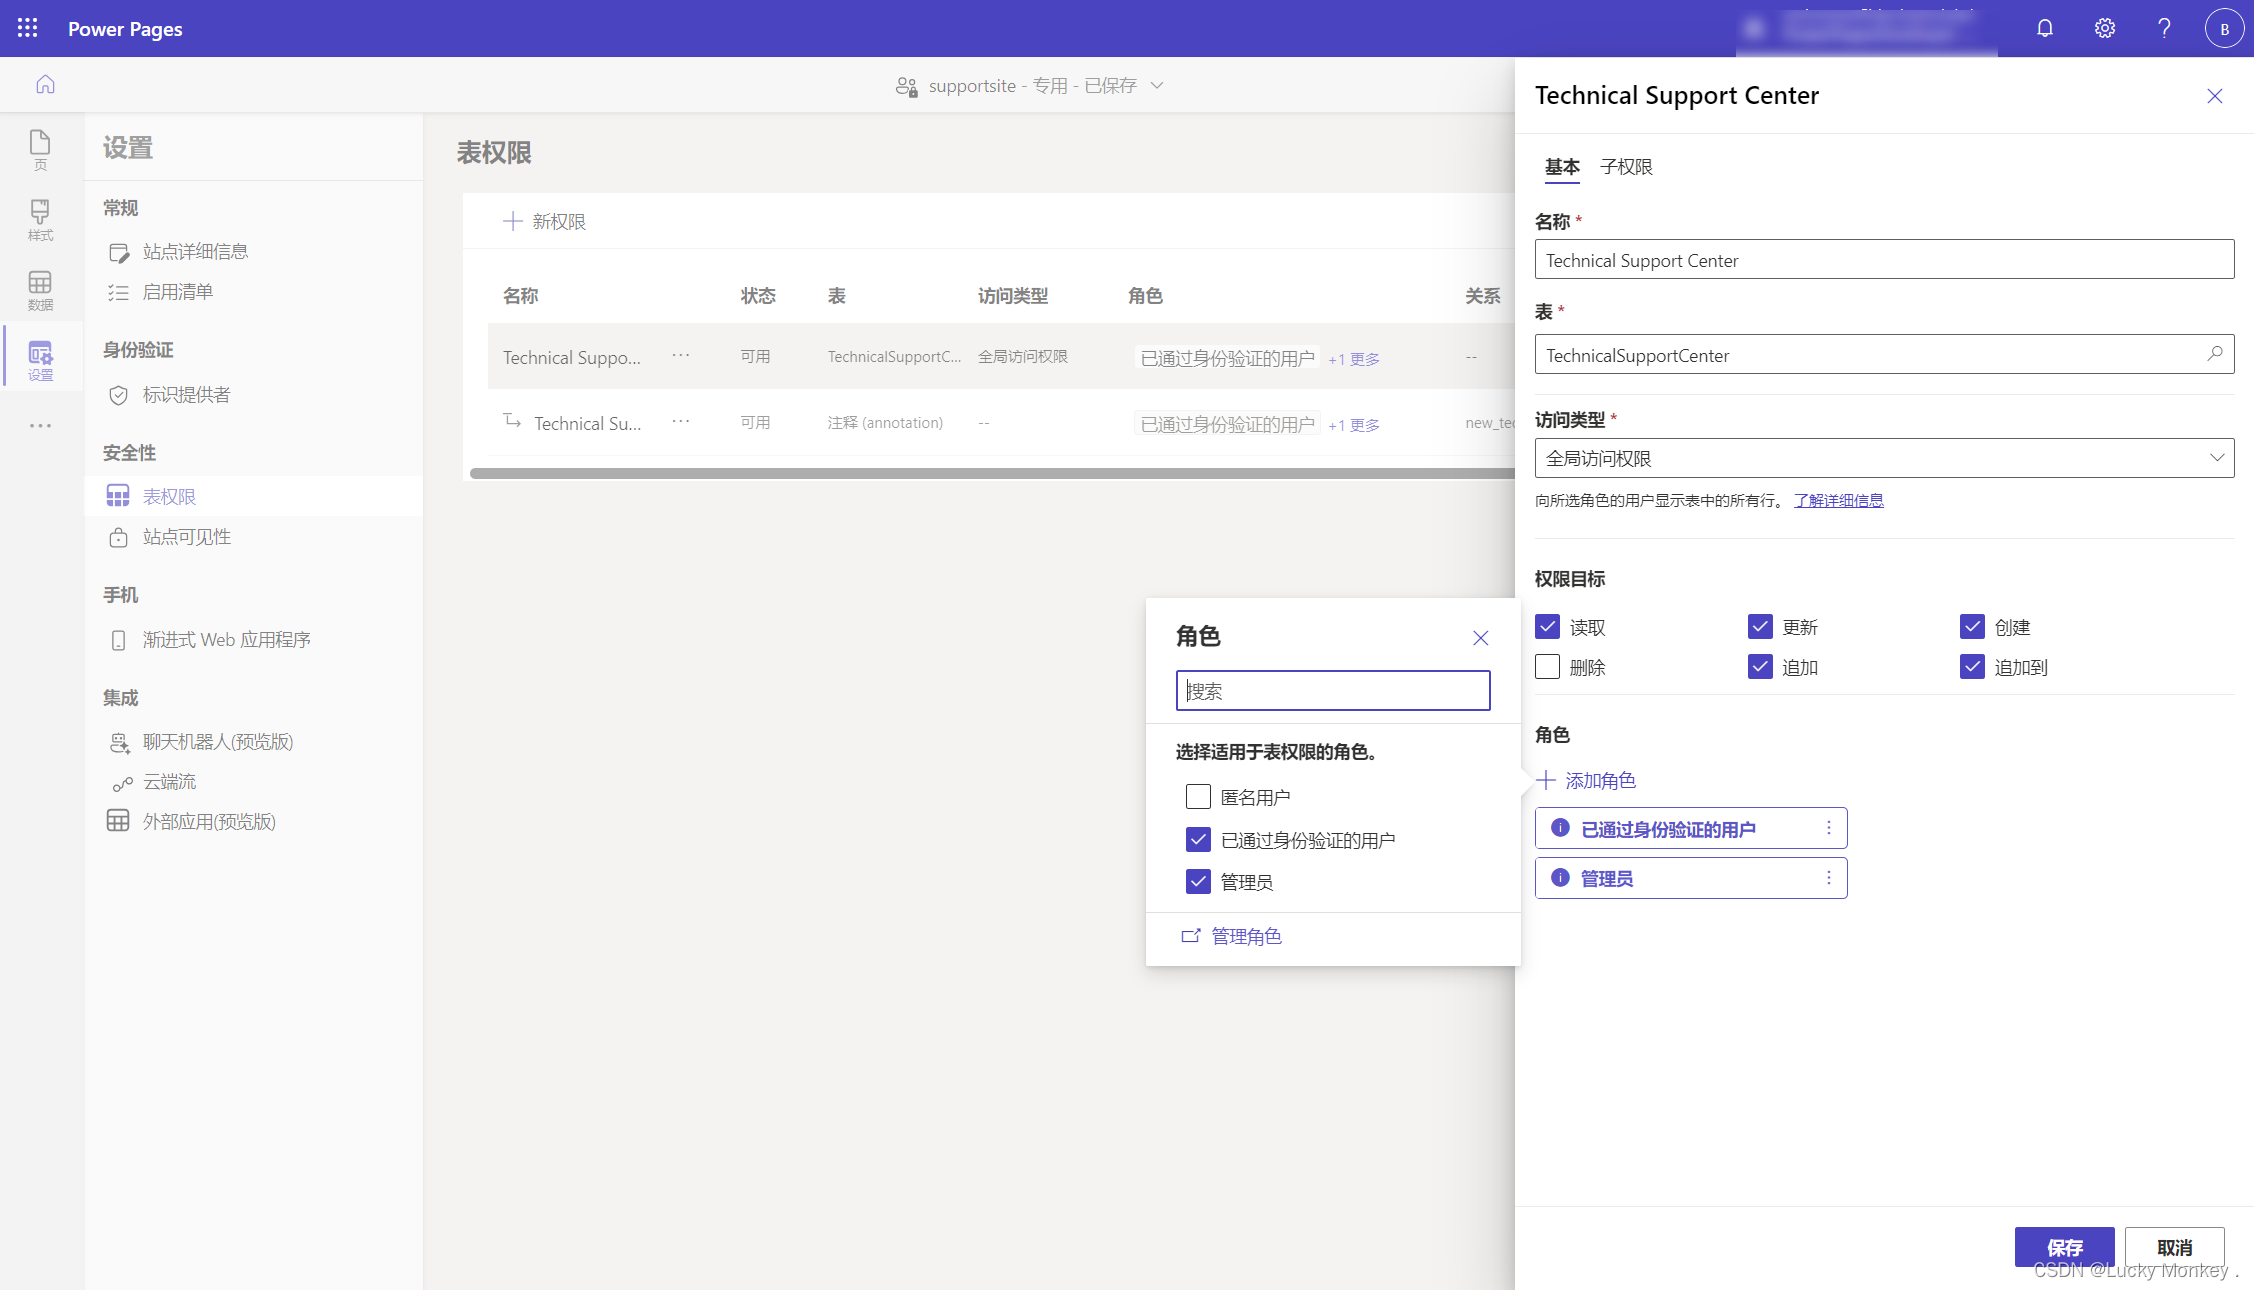Click the 取消 button
2254x1290 pixels.
point(2174,1247)
